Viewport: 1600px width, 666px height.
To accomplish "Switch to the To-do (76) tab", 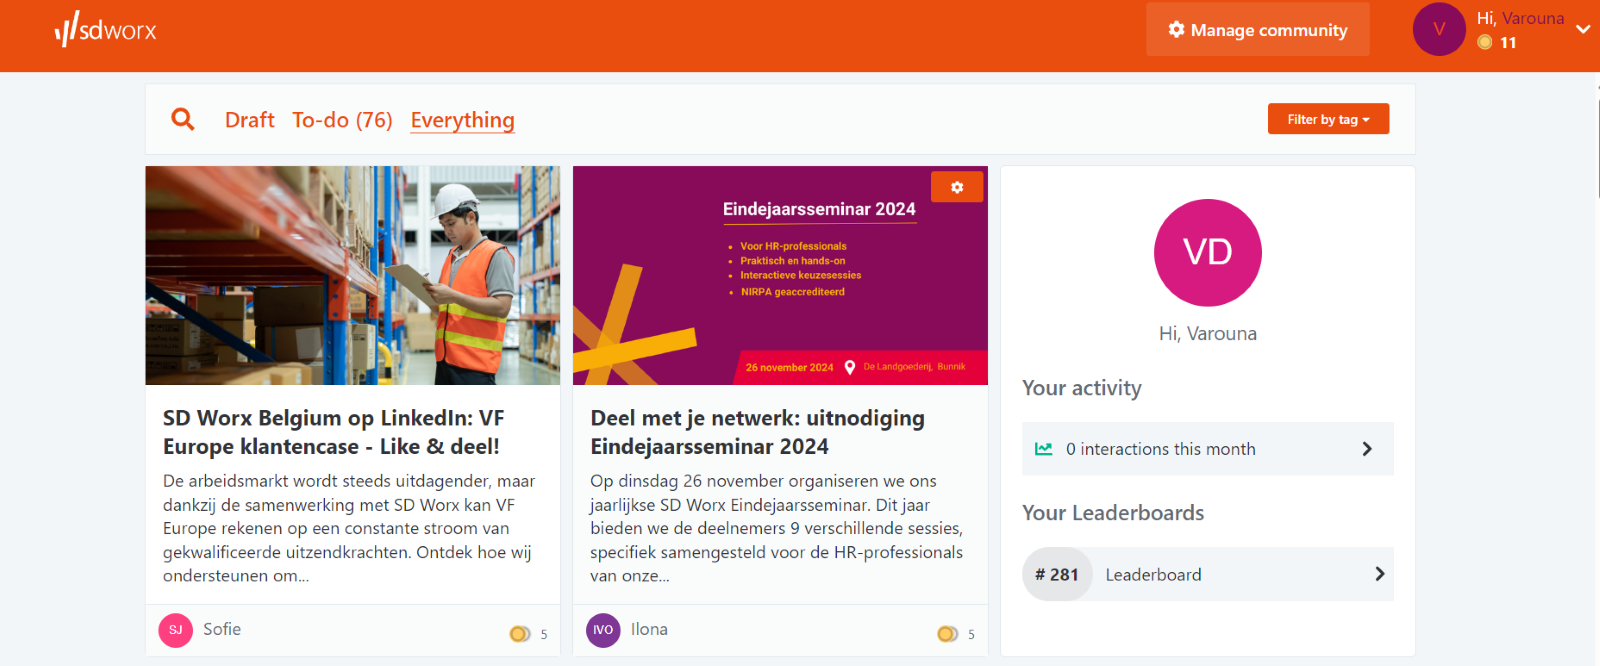I will (342, 120).
